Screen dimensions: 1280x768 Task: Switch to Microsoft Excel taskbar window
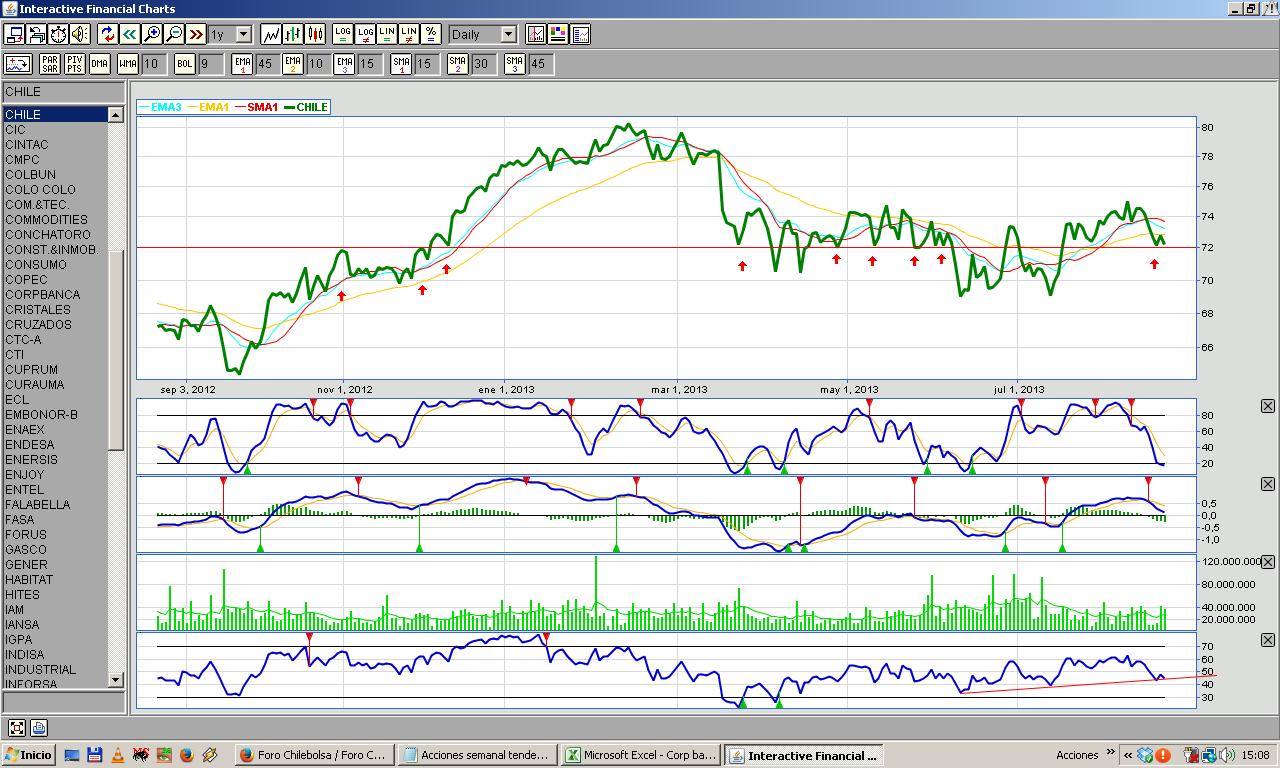click(641, 755)
